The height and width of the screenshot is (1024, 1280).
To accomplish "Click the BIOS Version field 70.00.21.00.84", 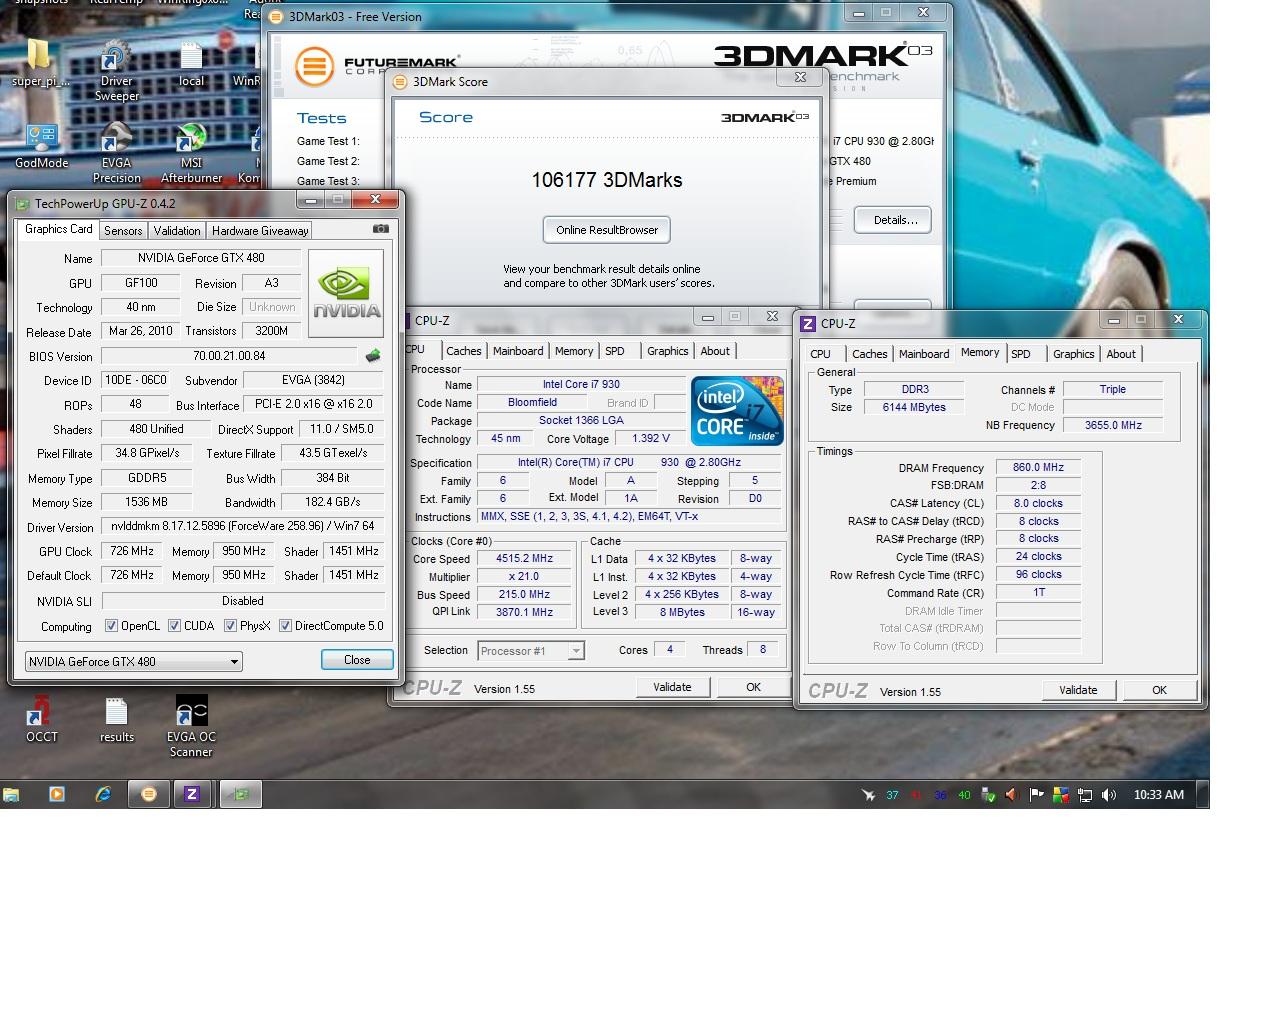I will (x=229, y=356).
